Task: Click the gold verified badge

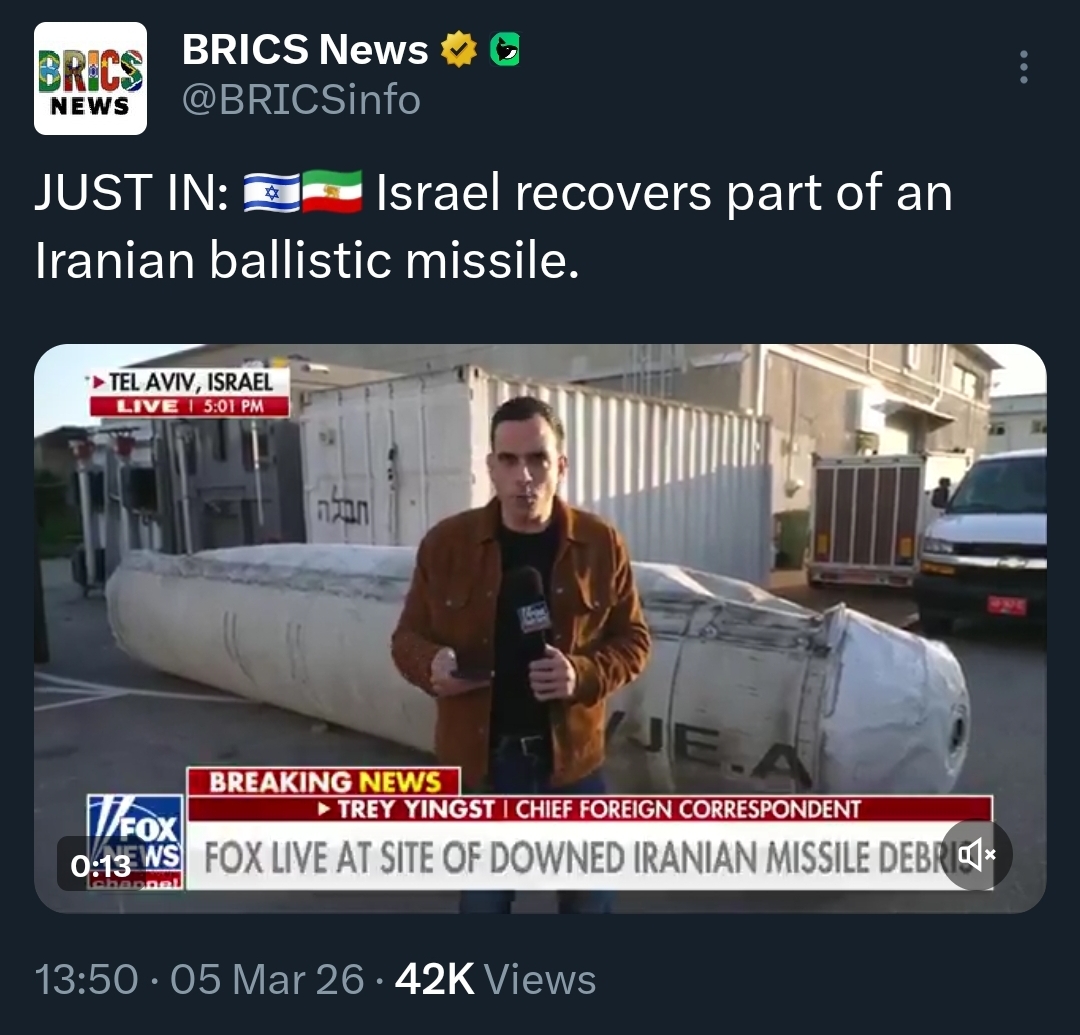Action: (459, 50)
